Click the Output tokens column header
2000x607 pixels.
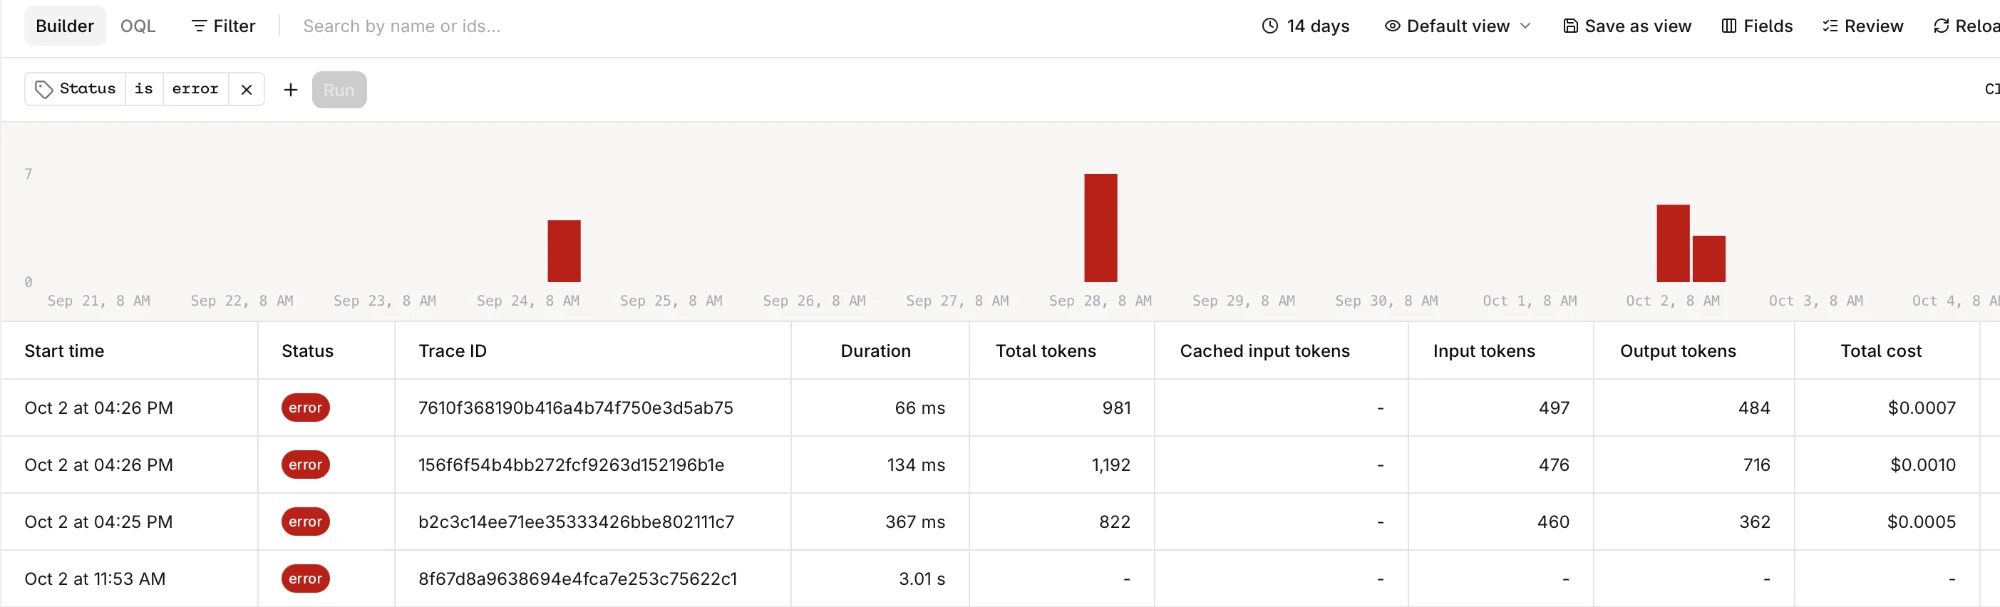pyautogui.click(x=1677, y=351)
